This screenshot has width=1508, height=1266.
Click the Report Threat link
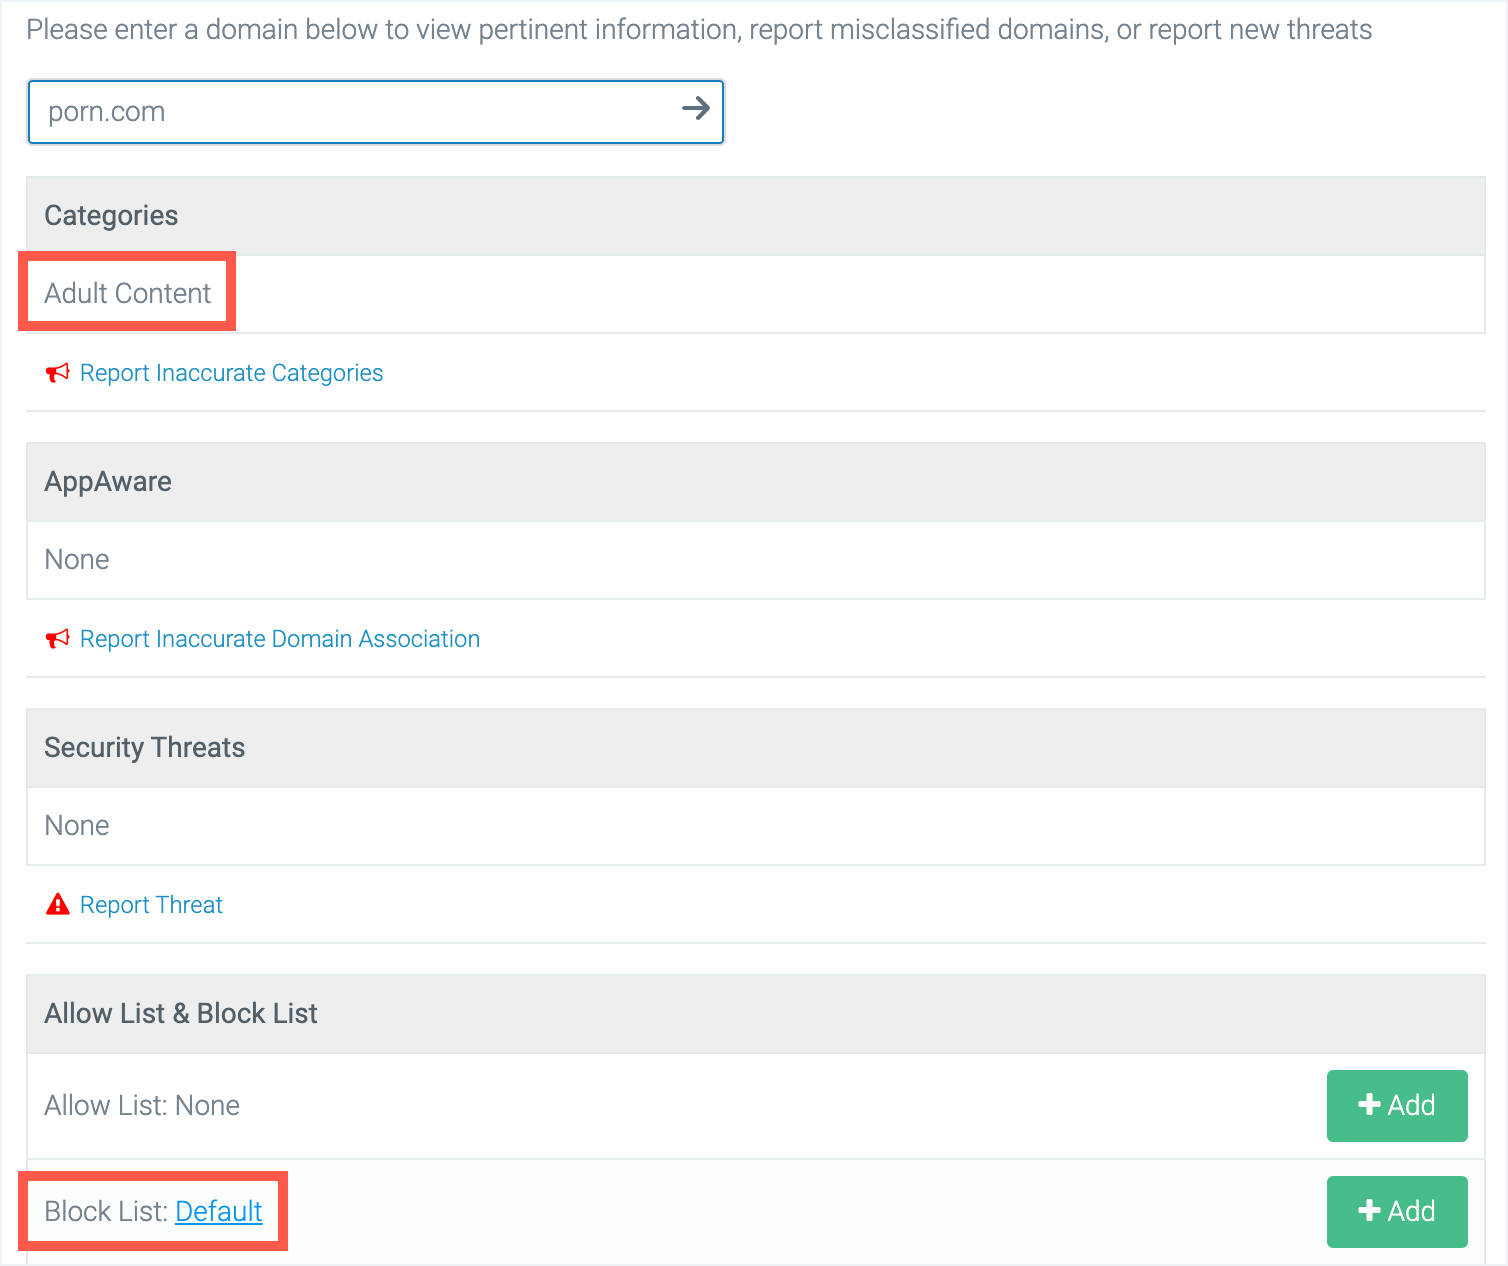[151, 905]
